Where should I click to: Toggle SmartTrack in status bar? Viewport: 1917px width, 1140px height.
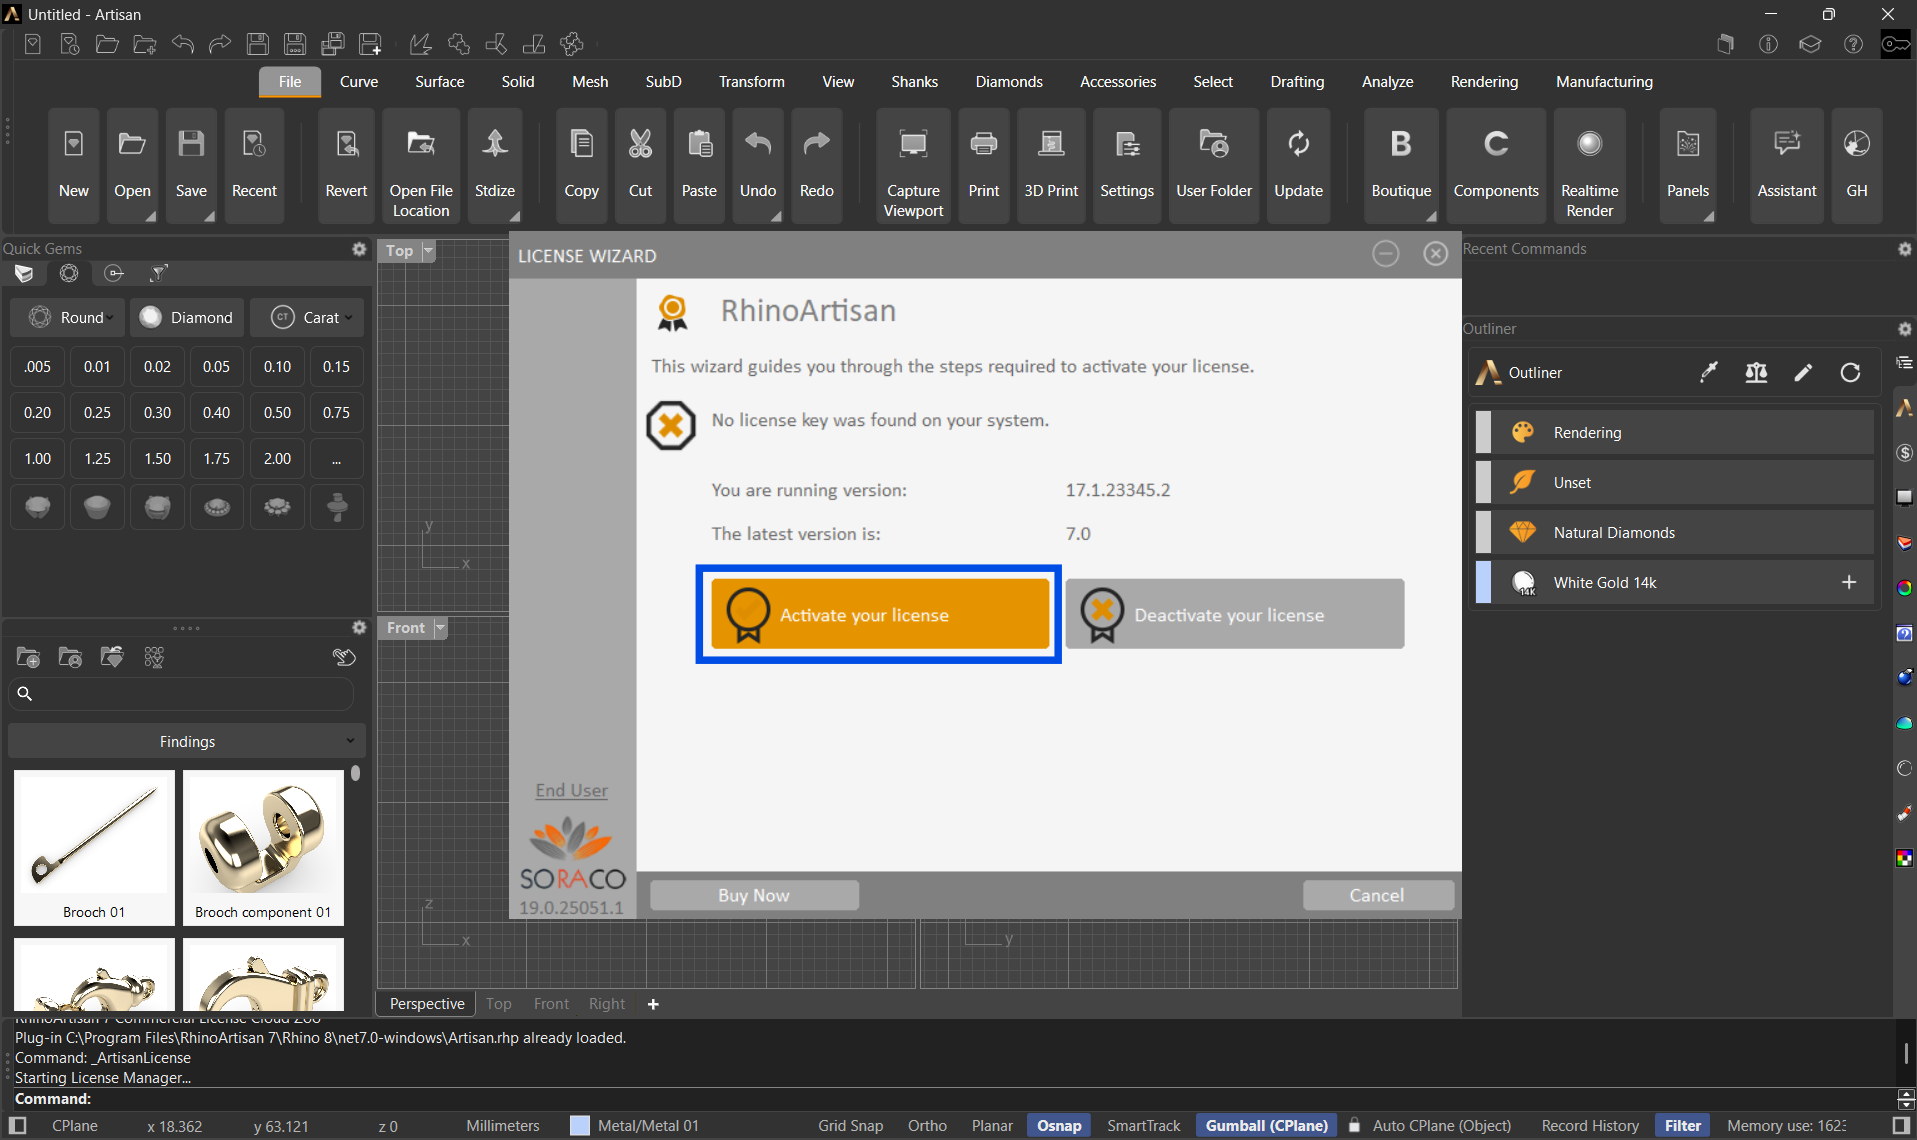tap(1144, 1125)
